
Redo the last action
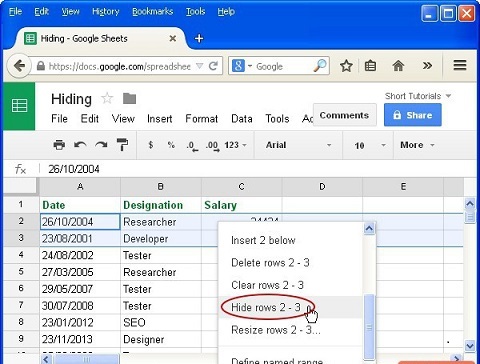click(x=101, y=145)
